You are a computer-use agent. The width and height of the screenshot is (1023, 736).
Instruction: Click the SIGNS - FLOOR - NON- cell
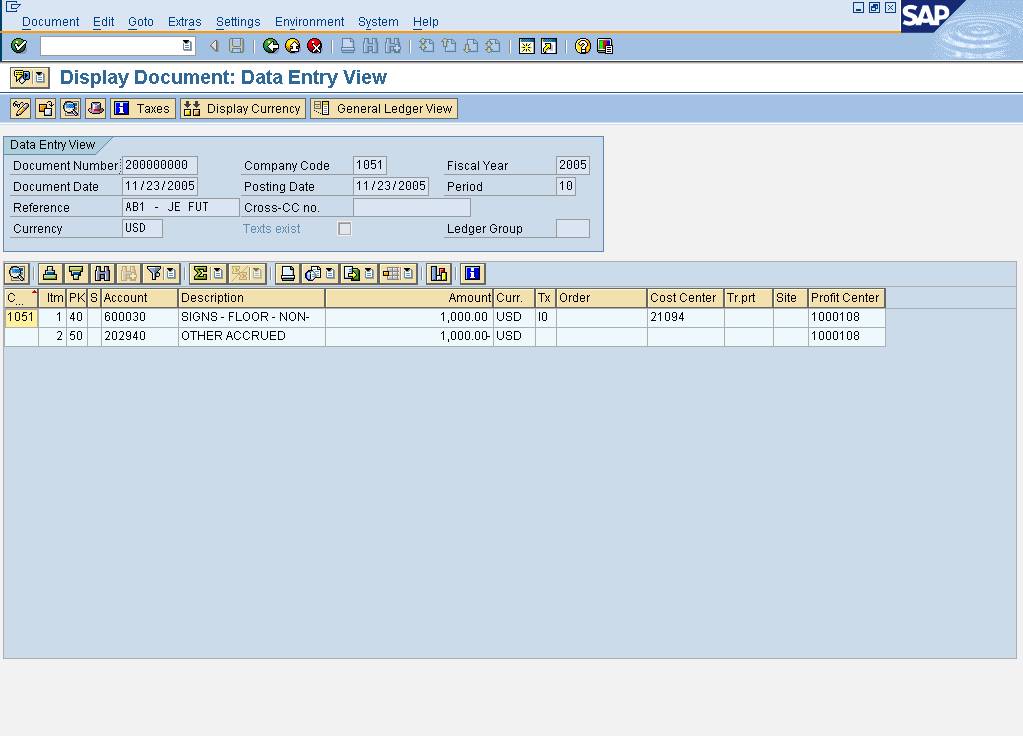(x=251, y=317)
